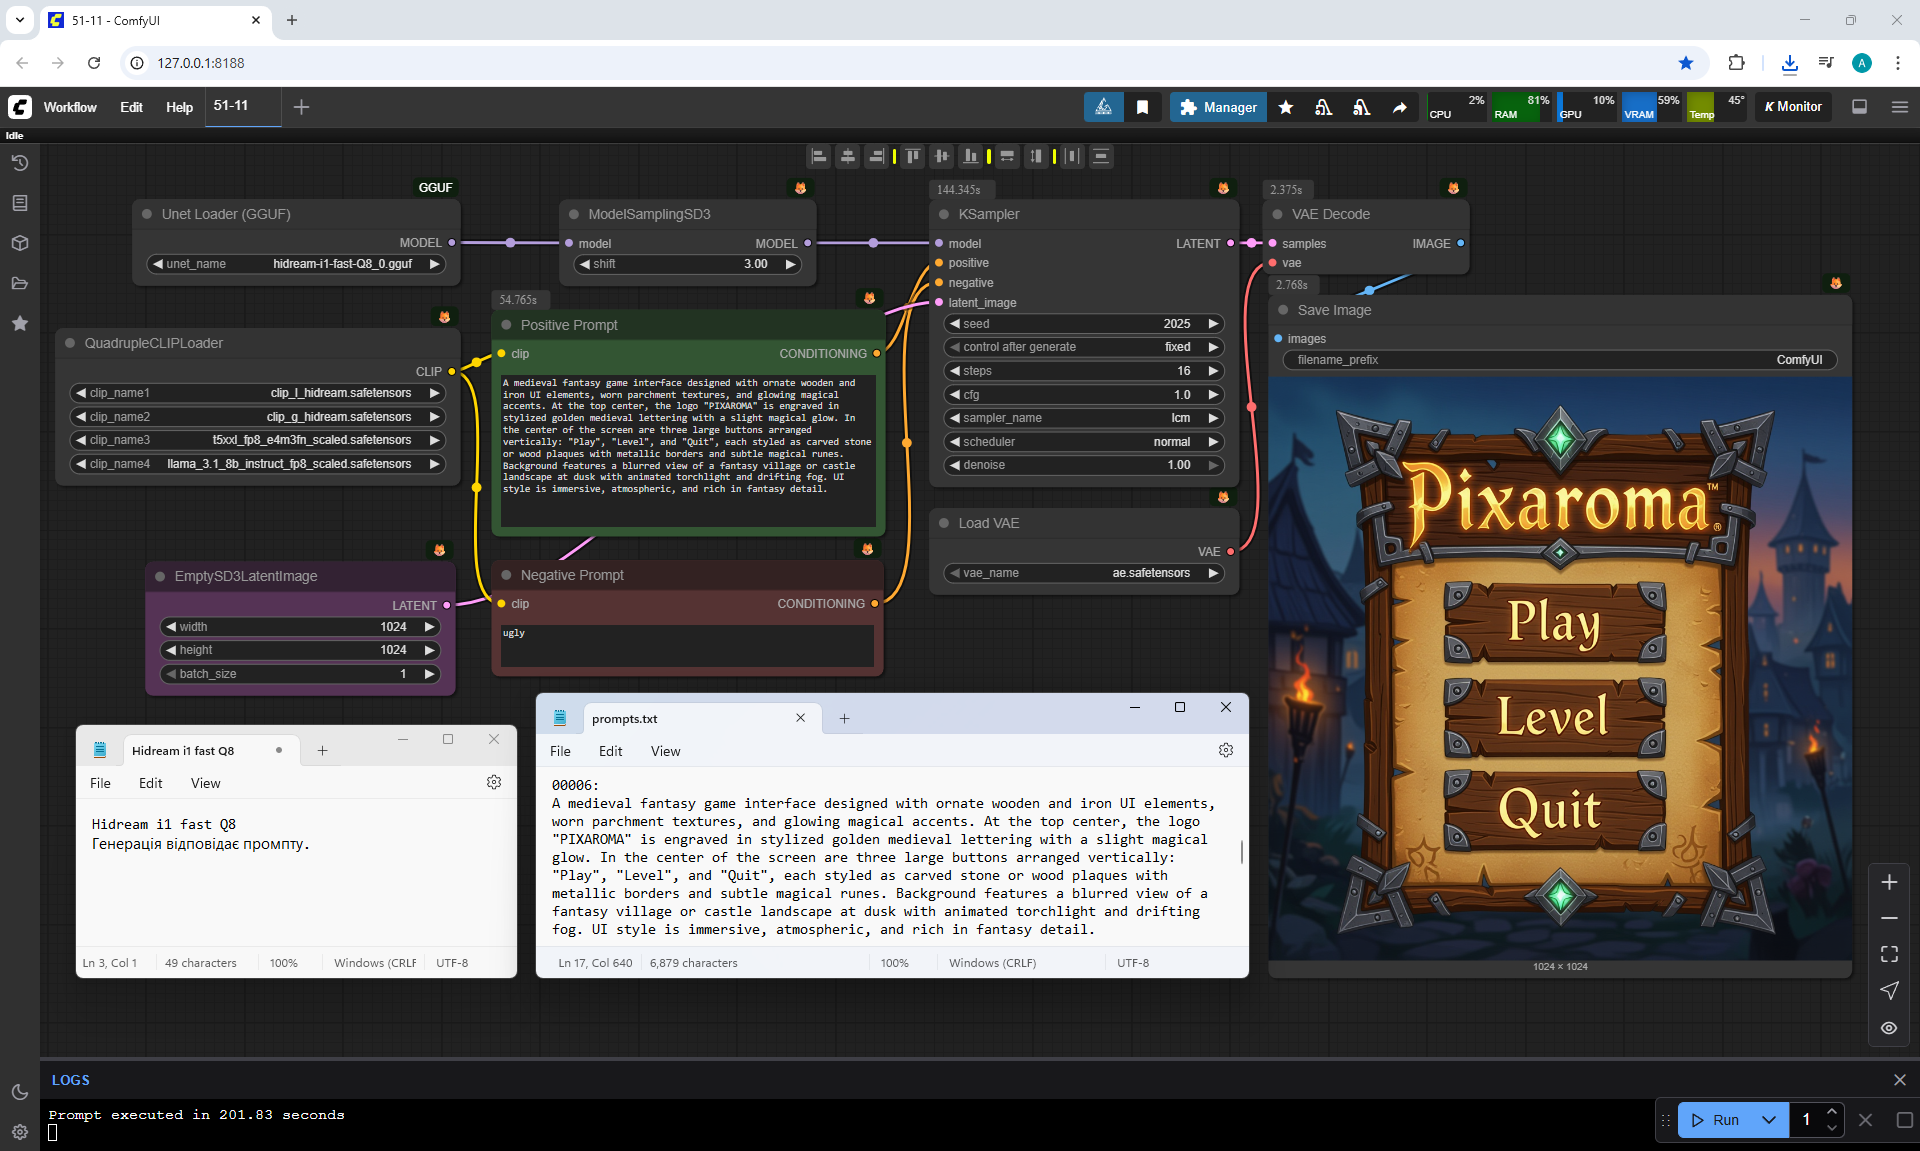Click fit view icon on canvas

(x=1889, y=954)
